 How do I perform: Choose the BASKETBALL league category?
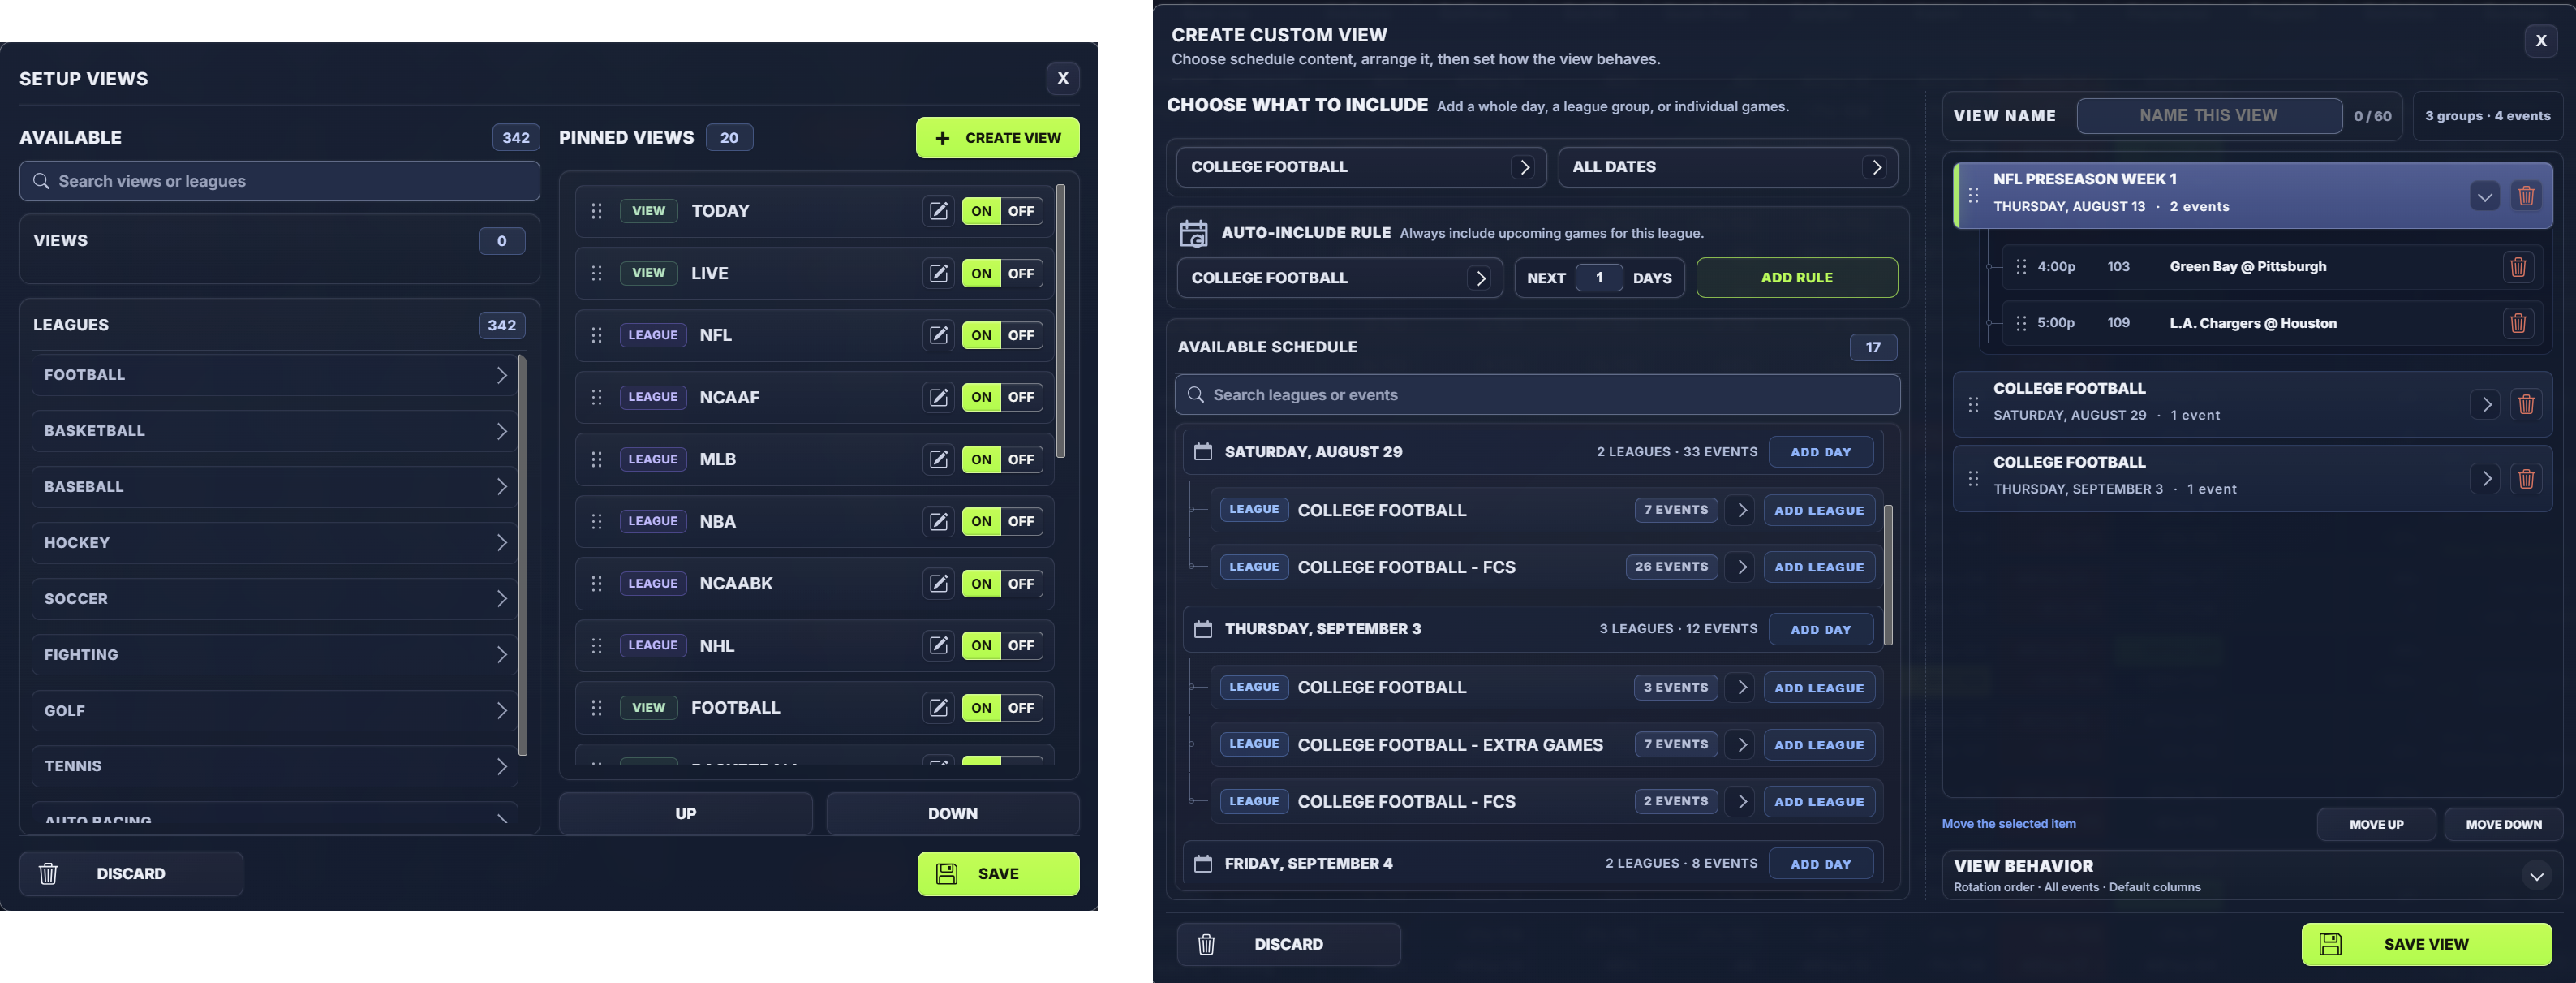(x=275, y=431)
